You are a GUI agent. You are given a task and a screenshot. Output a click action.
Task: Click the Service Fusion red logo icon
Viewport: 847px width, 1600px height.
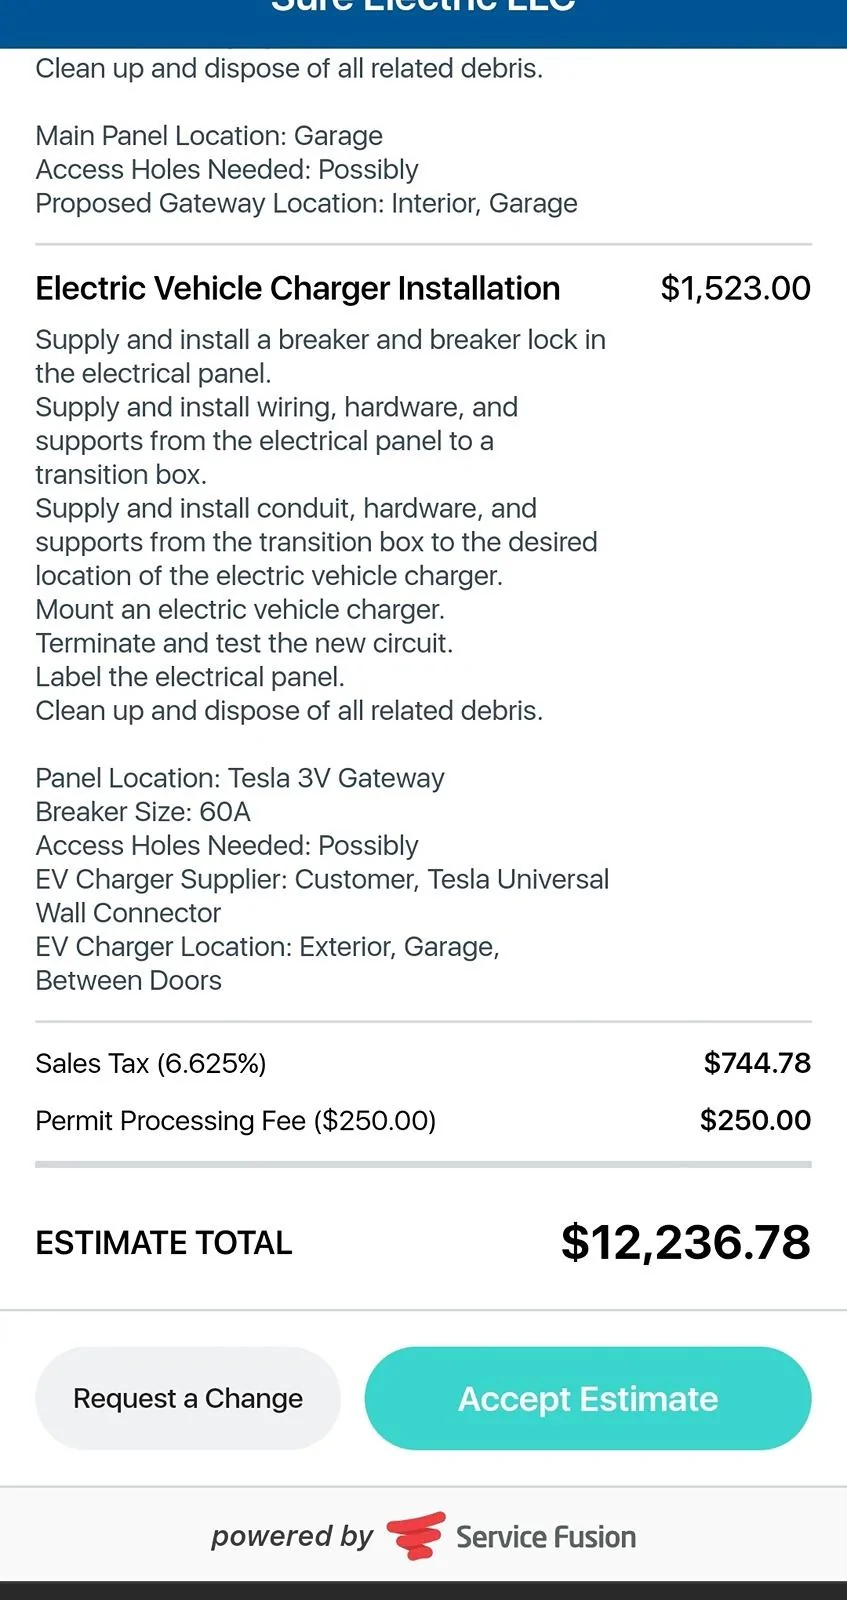point(416,1536)
